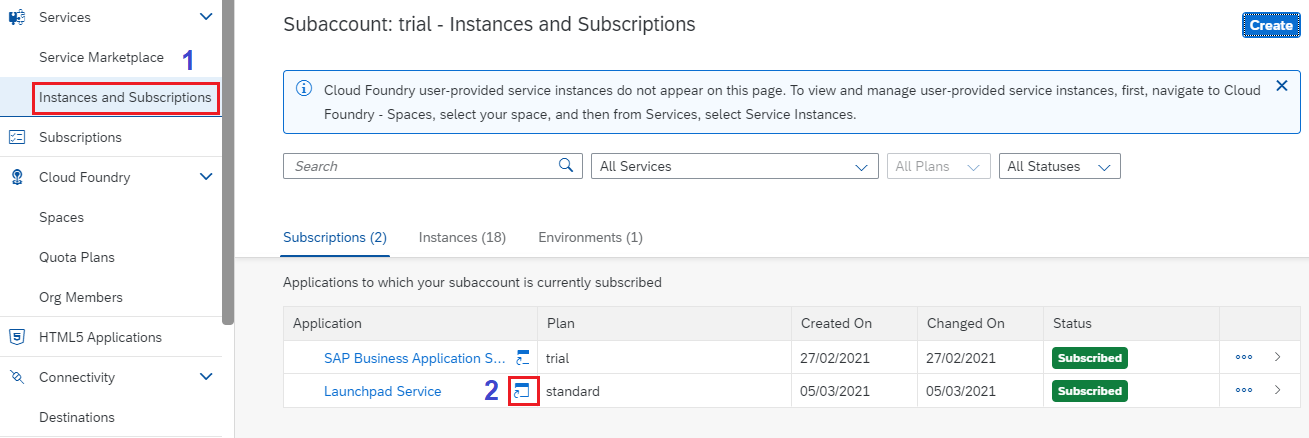This screenshot has width=1309, height=438.
Task: Click into the Search input field
Action: point(420,166)
